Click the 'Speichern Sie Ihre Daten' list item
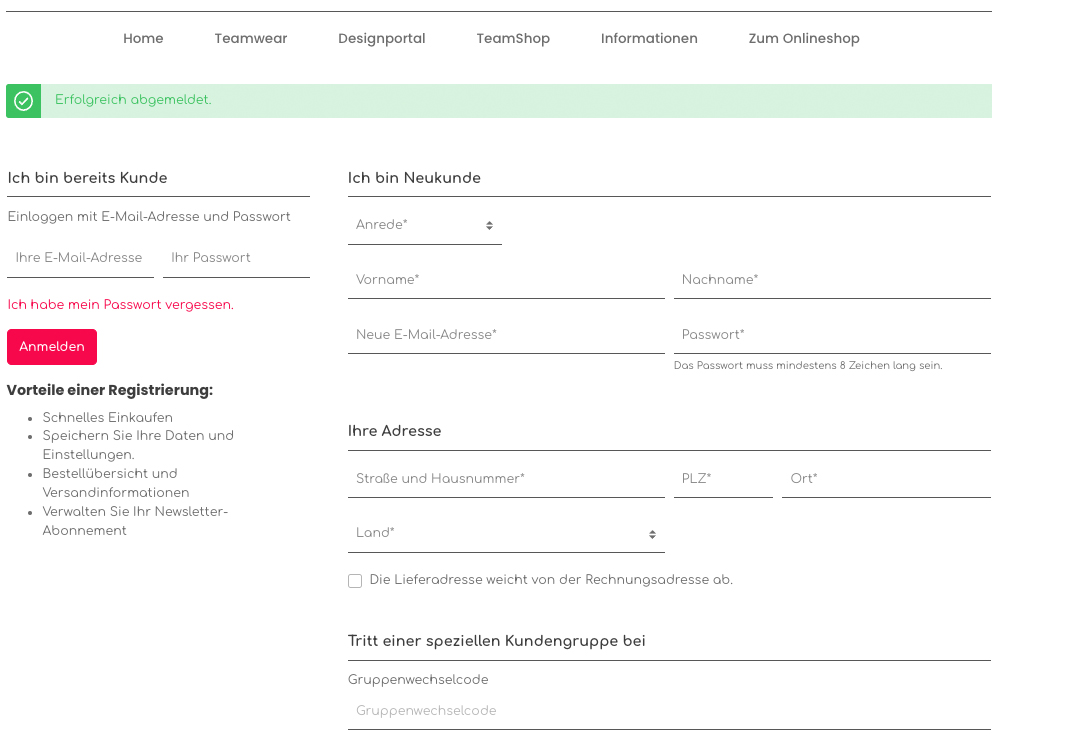 [138, 445]
